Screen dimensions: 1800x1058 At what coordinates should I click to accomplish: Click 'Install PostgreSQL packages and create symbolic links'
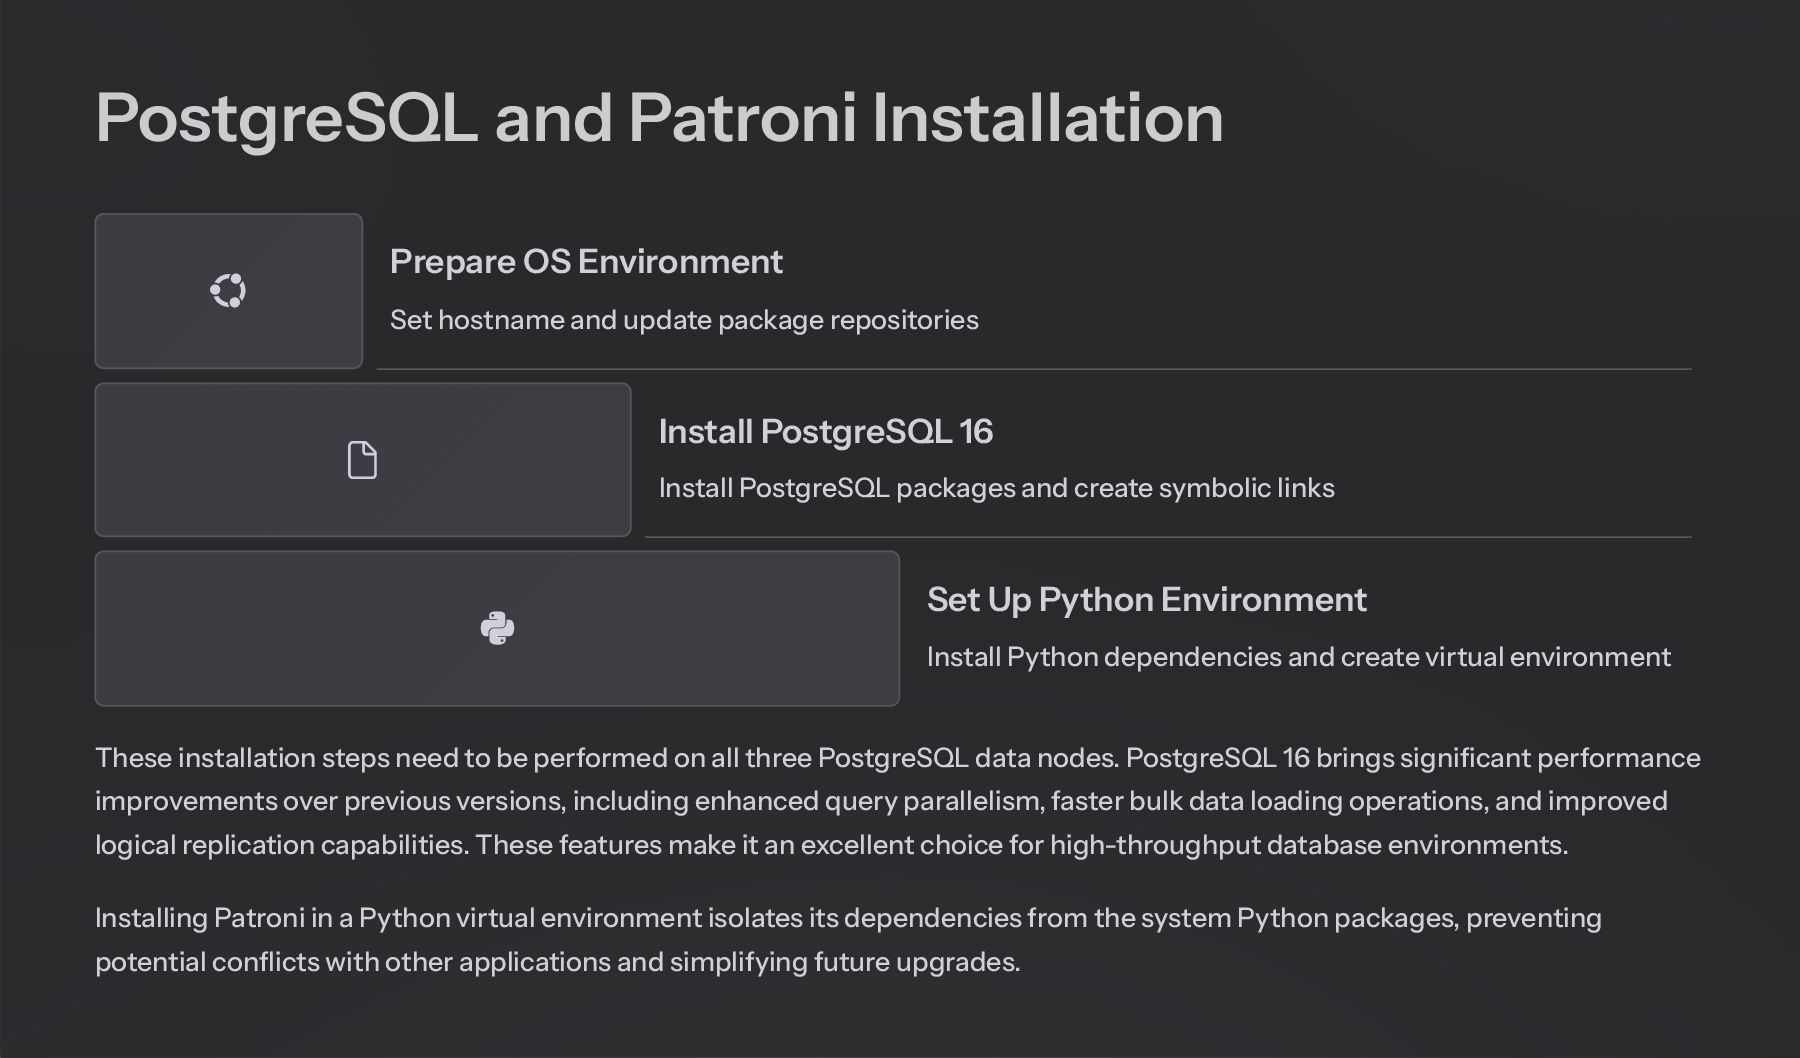[x=996, y=488]
